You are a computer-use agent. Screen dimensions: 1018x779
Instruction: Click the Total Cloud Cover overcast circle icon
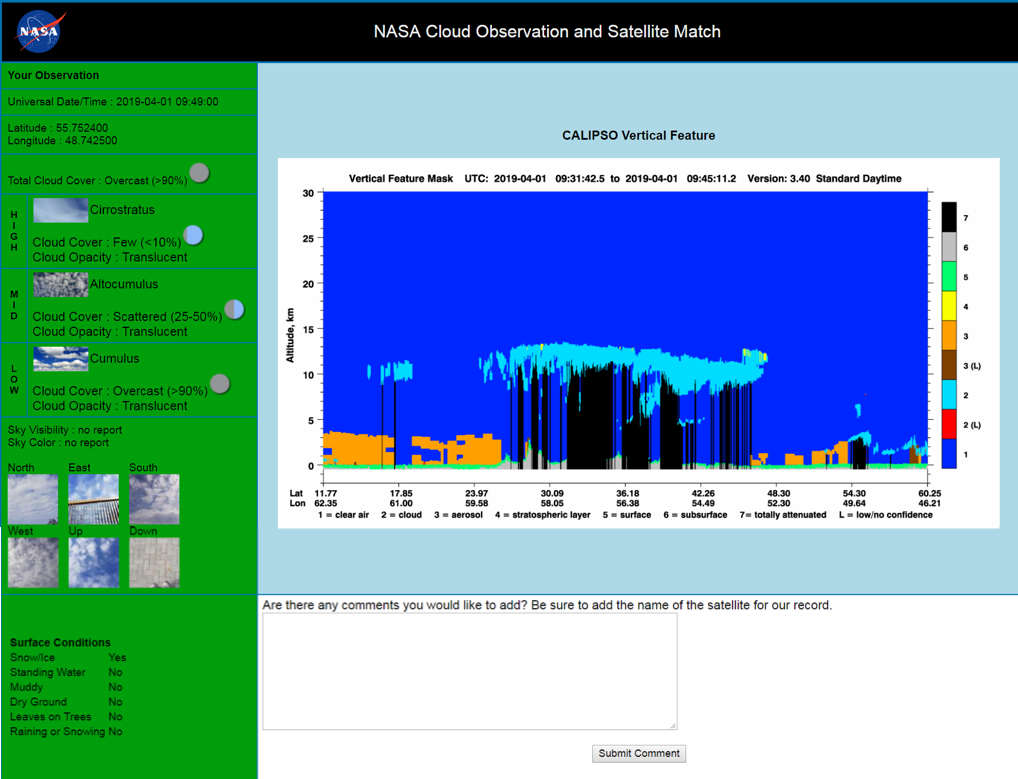(199, 173)
